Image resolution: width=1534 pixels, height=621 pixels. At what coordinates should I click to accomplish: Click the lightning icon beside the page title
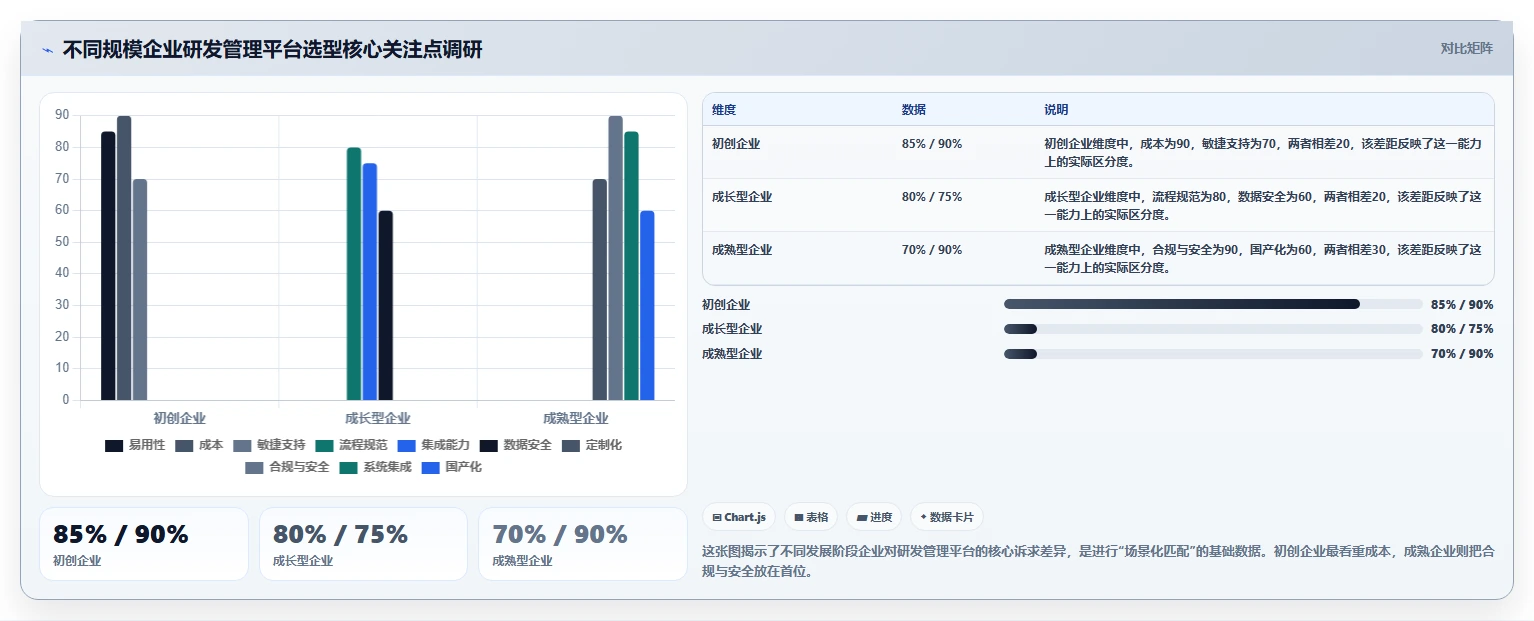(x=47, y=50)
